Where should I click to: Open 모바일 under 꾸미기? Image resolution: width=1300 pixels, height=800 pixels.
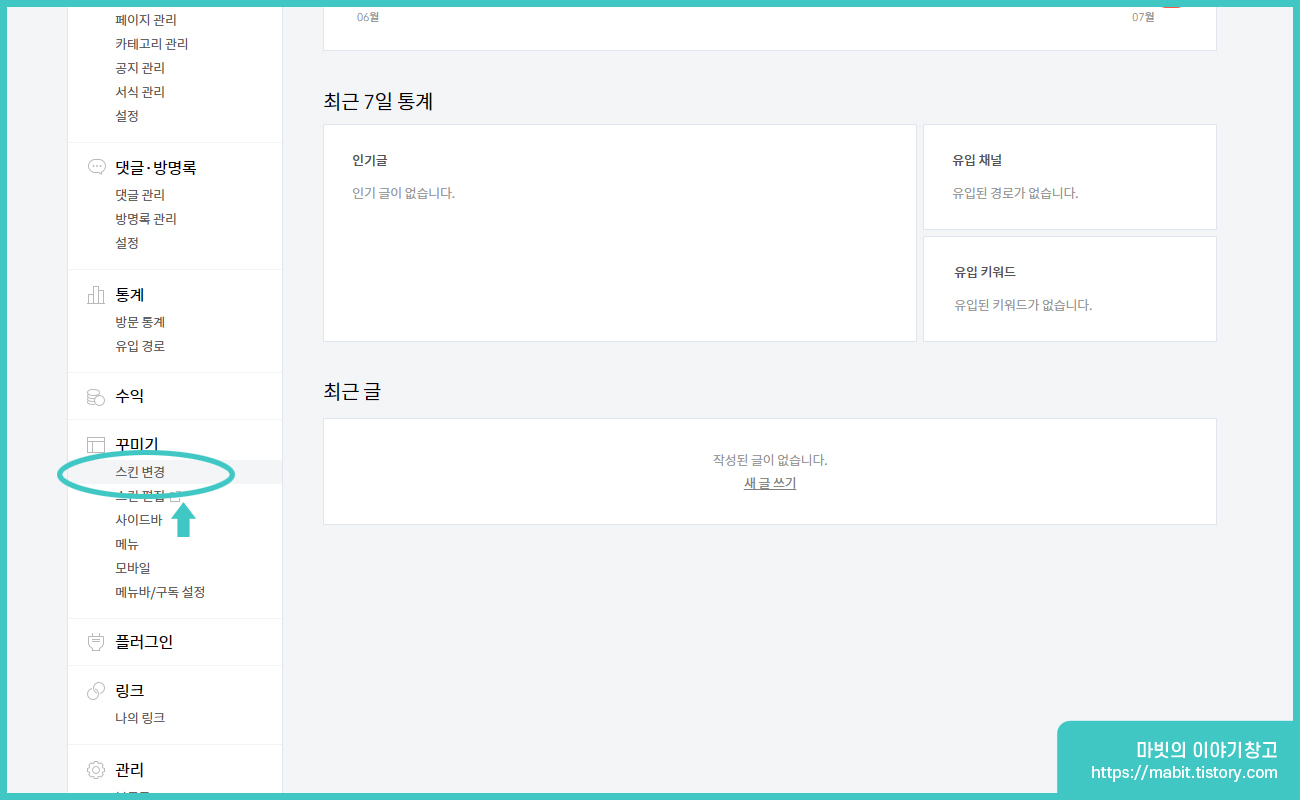(133, 568)
